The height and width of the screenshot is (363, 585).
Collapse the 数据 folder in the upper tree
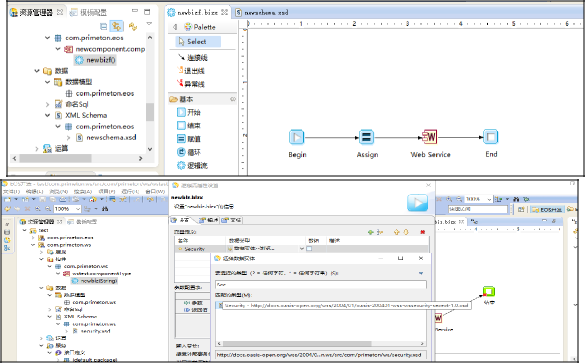click(x=37, y=71)
